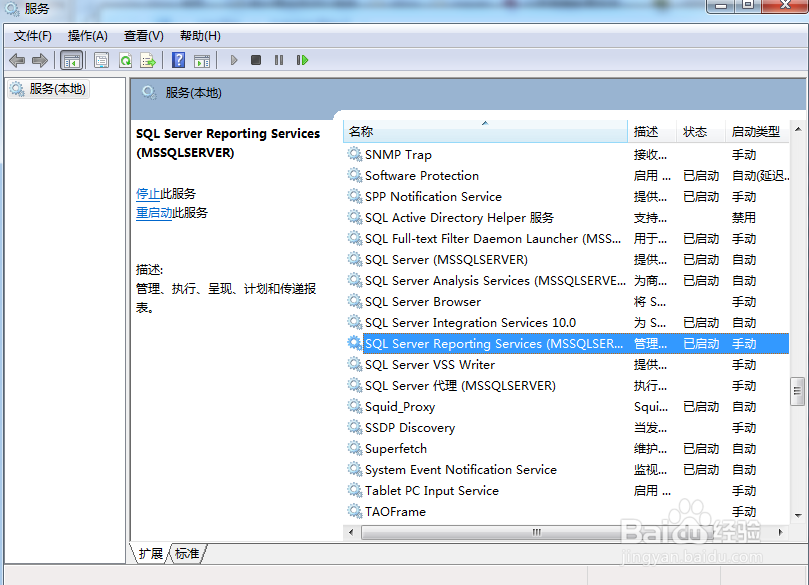Viewport: 809px width, 585px height.
Task: Click gear icon of SSDP Discovery
Action: [x=354, y=427]
